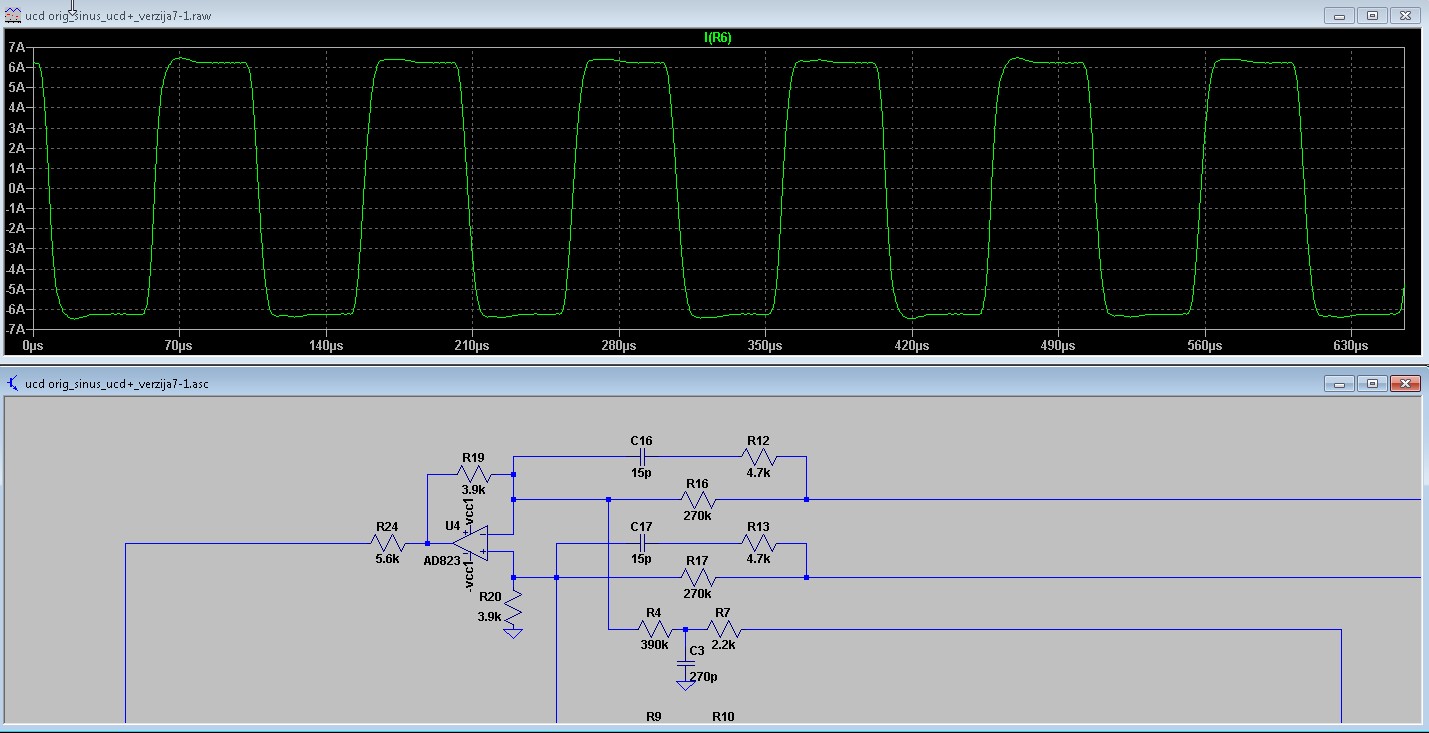Click the 210µs label on time axis
This screenshot has width=1429, height=733.
(x=471, y=345)
